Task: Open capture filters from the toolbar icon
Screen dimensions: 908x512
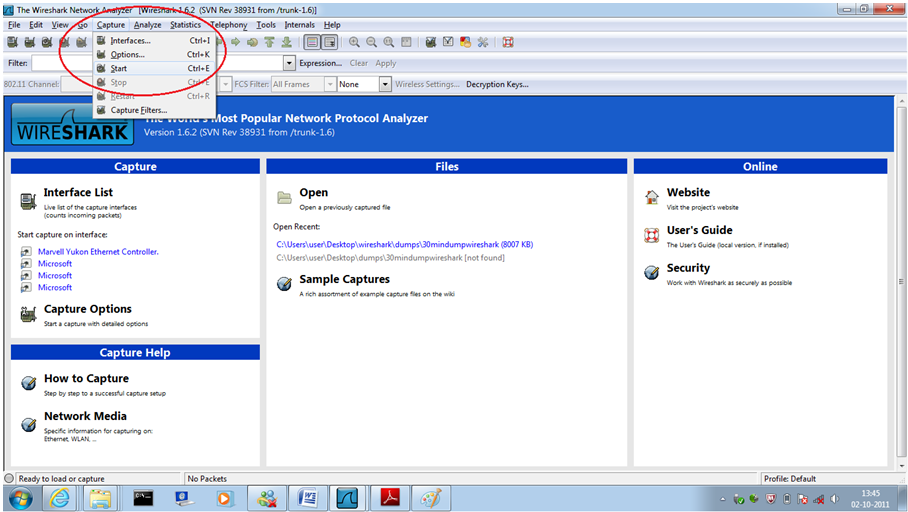Action: [430, 42]
